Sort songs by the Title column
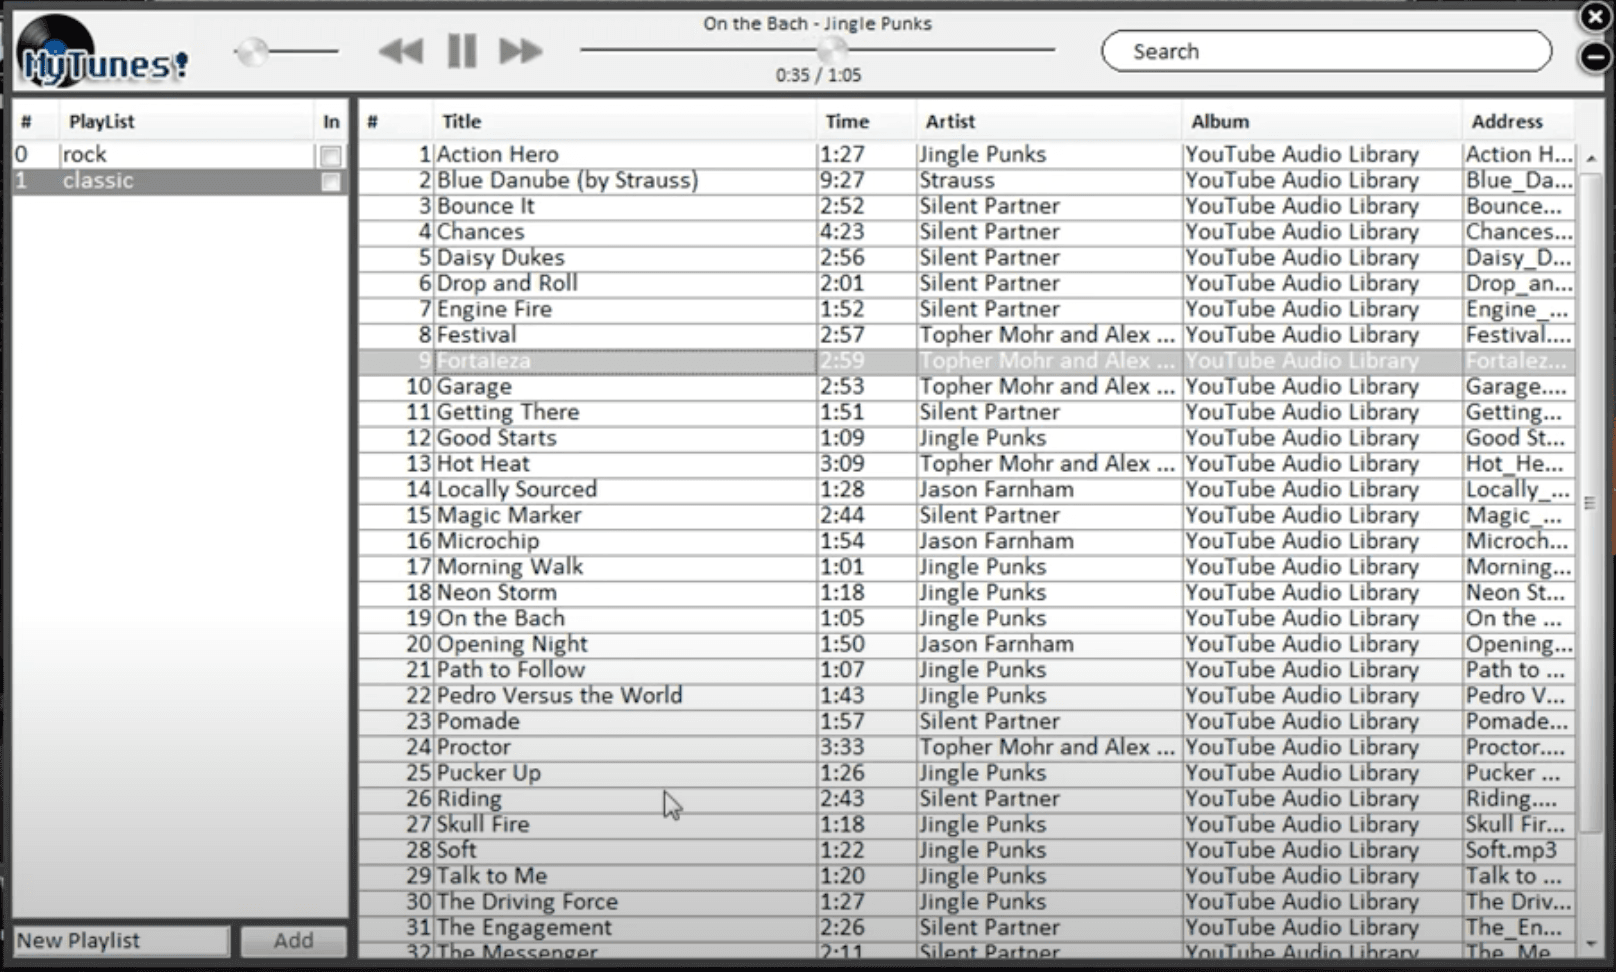The width and height of the screenshot is (1616, 972). coord(461,121)
